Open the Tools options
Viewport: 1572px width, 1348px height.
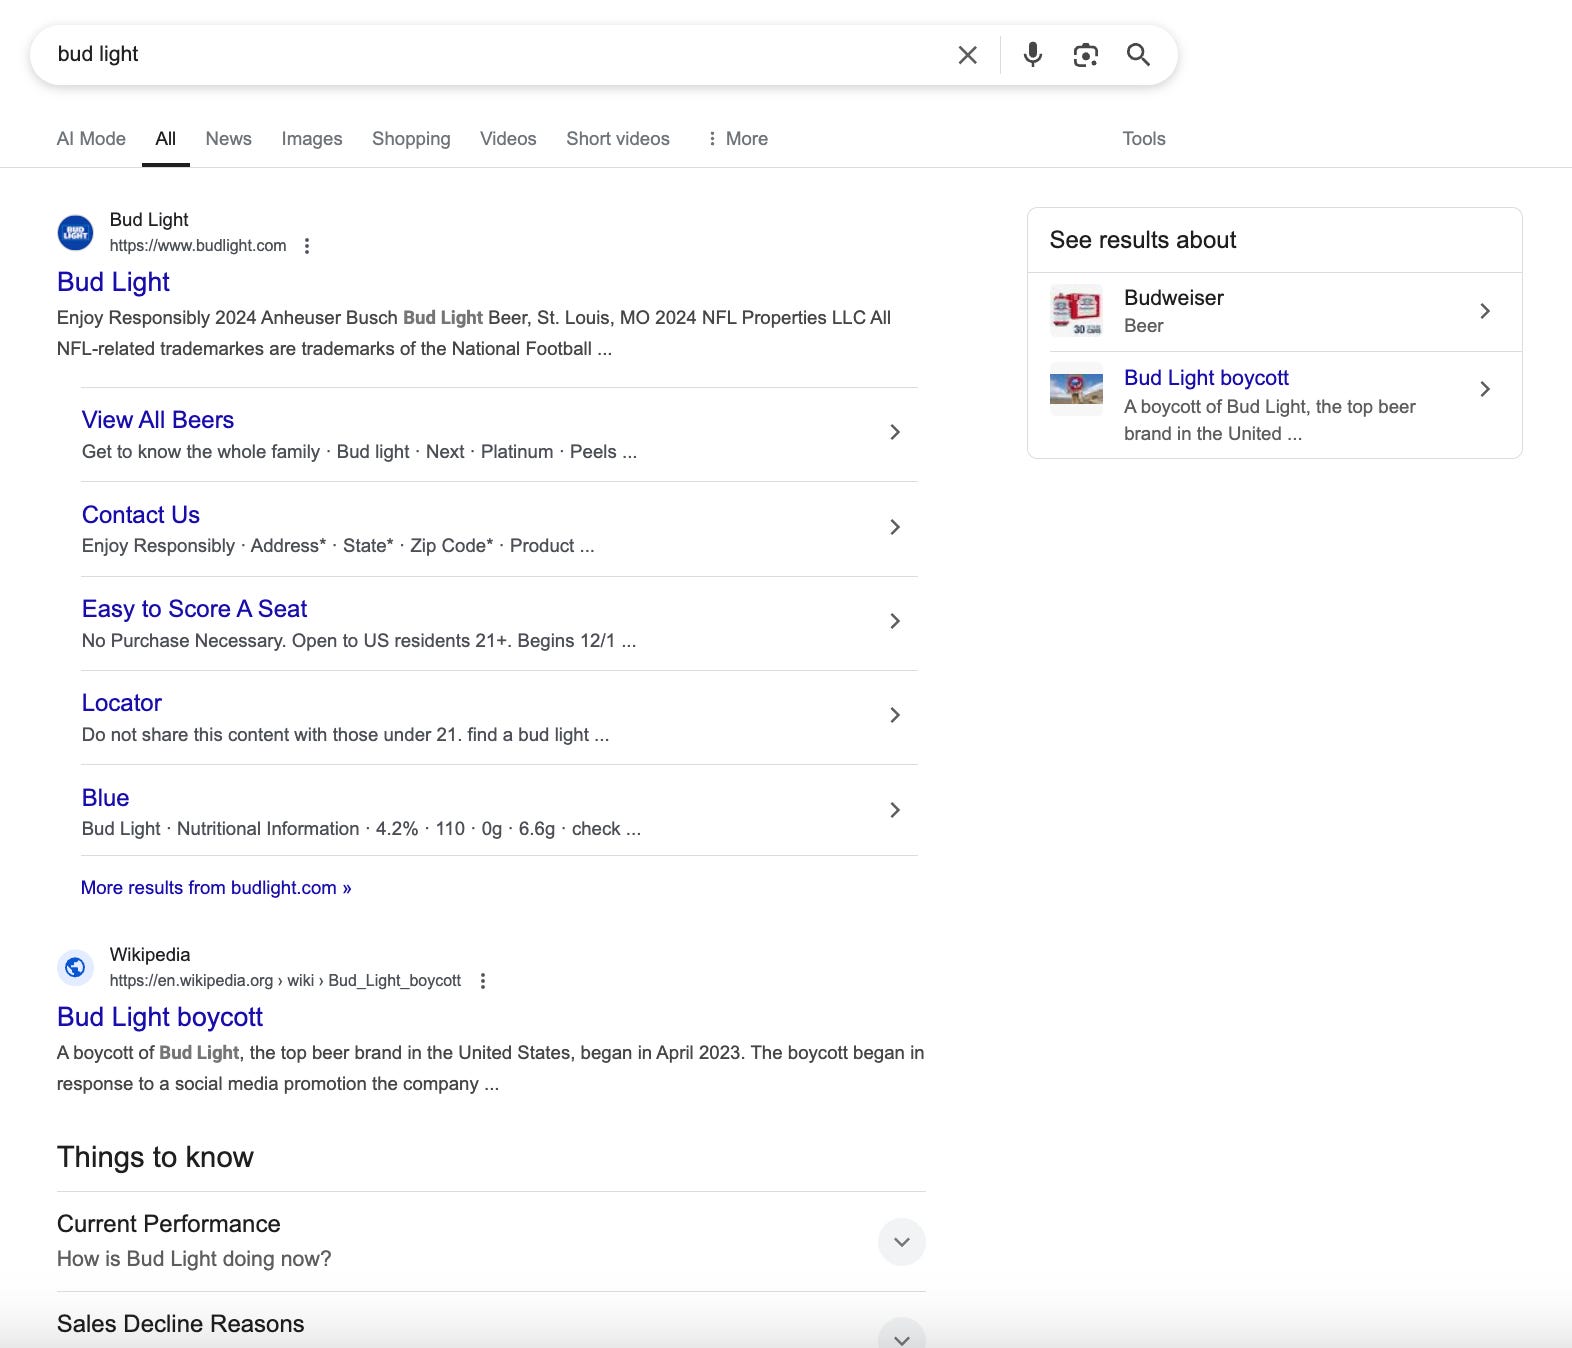pos(1144,139)
